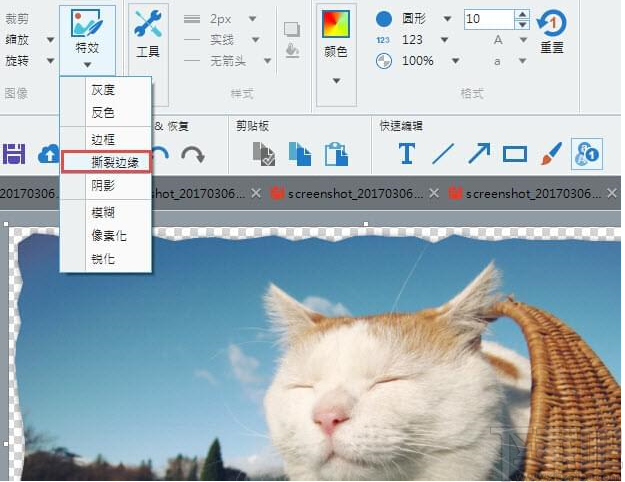Select the Brush paint tool
Viewport: 625px width, 482px height.
pyautogui.click(x=551, y=154)
